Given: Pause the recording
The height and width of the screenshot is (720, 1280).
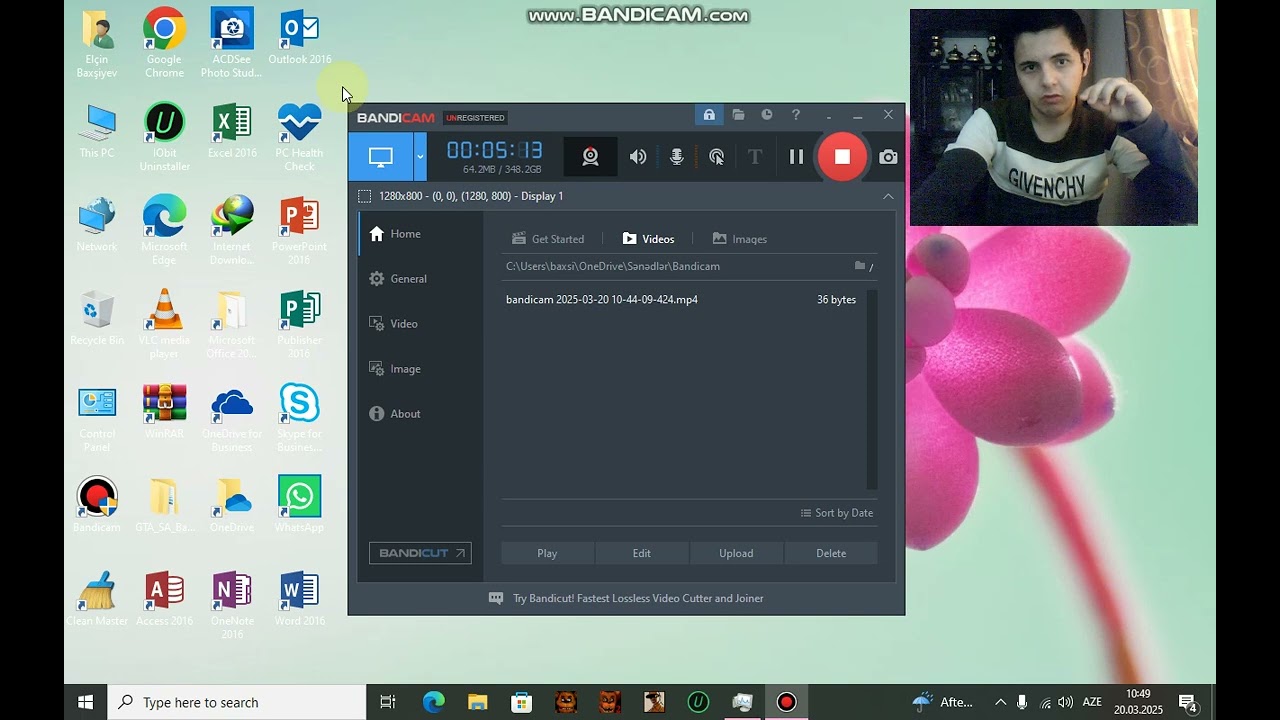Looking at the screenshot, I should (x=796, y=157).
